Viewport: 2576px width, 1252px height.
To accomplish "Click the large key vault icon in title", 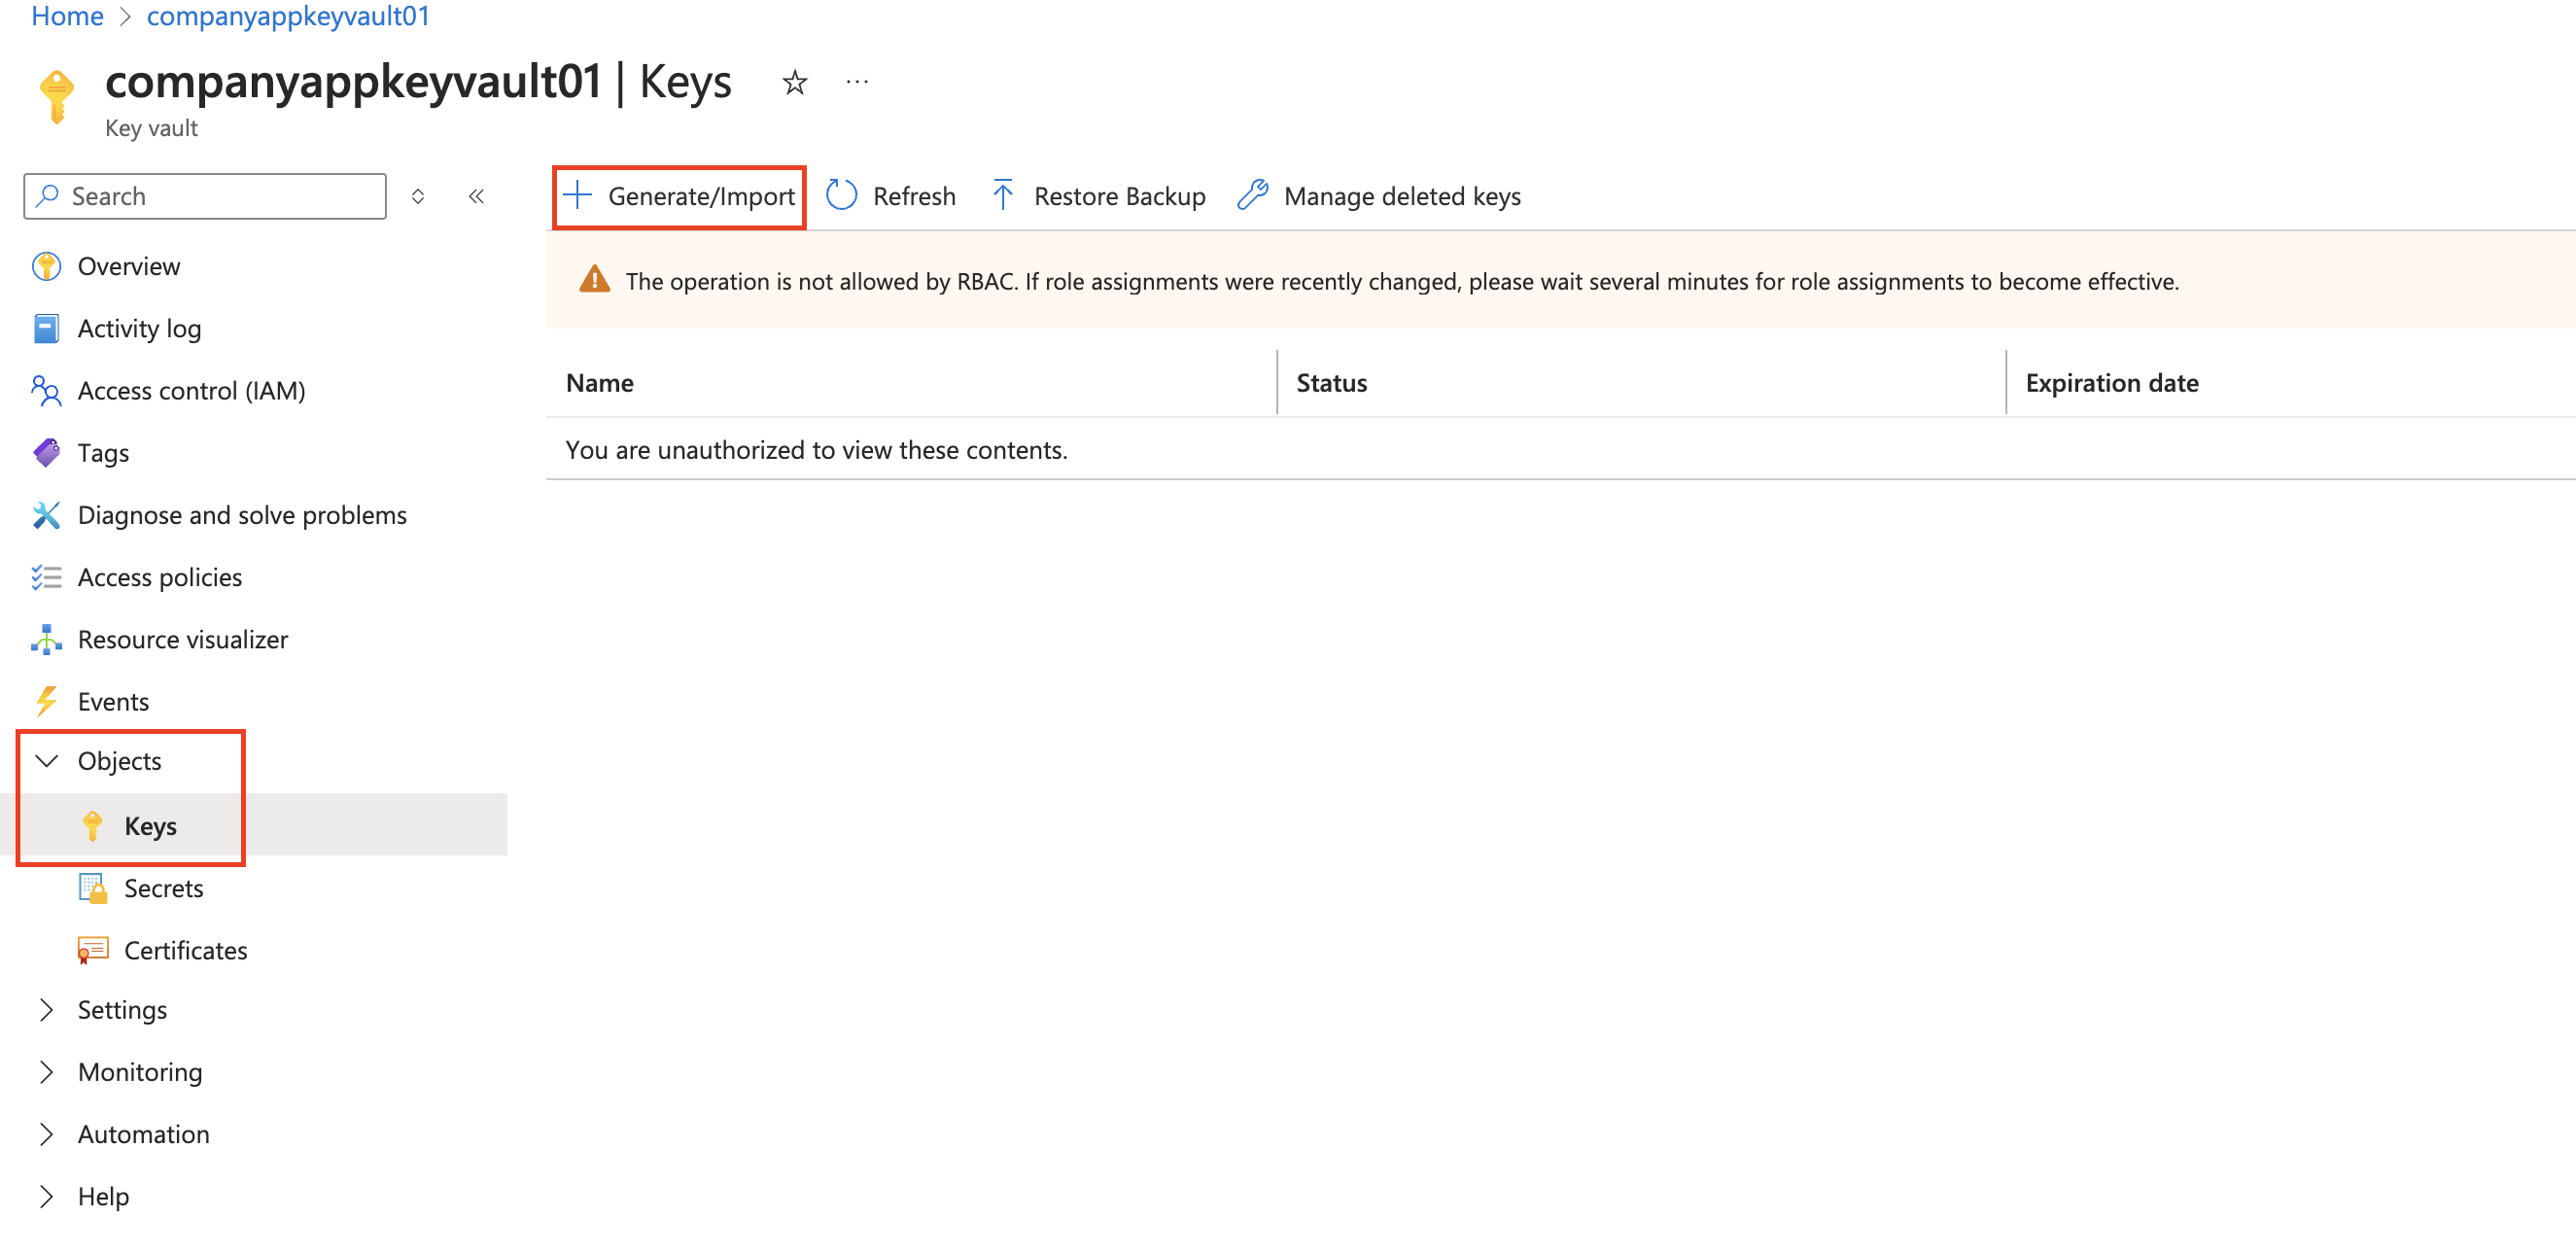I will [56, 96].
